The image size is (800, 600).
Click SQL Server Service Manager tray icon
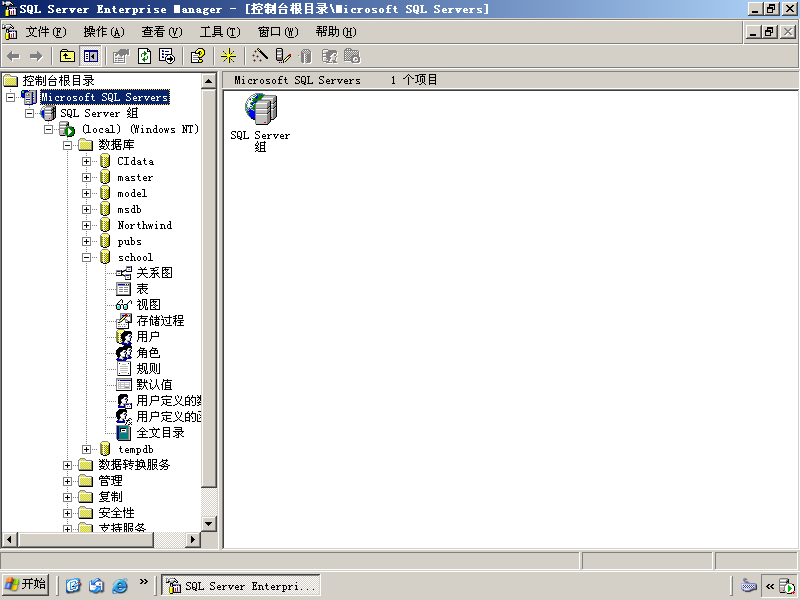[787, 586]
